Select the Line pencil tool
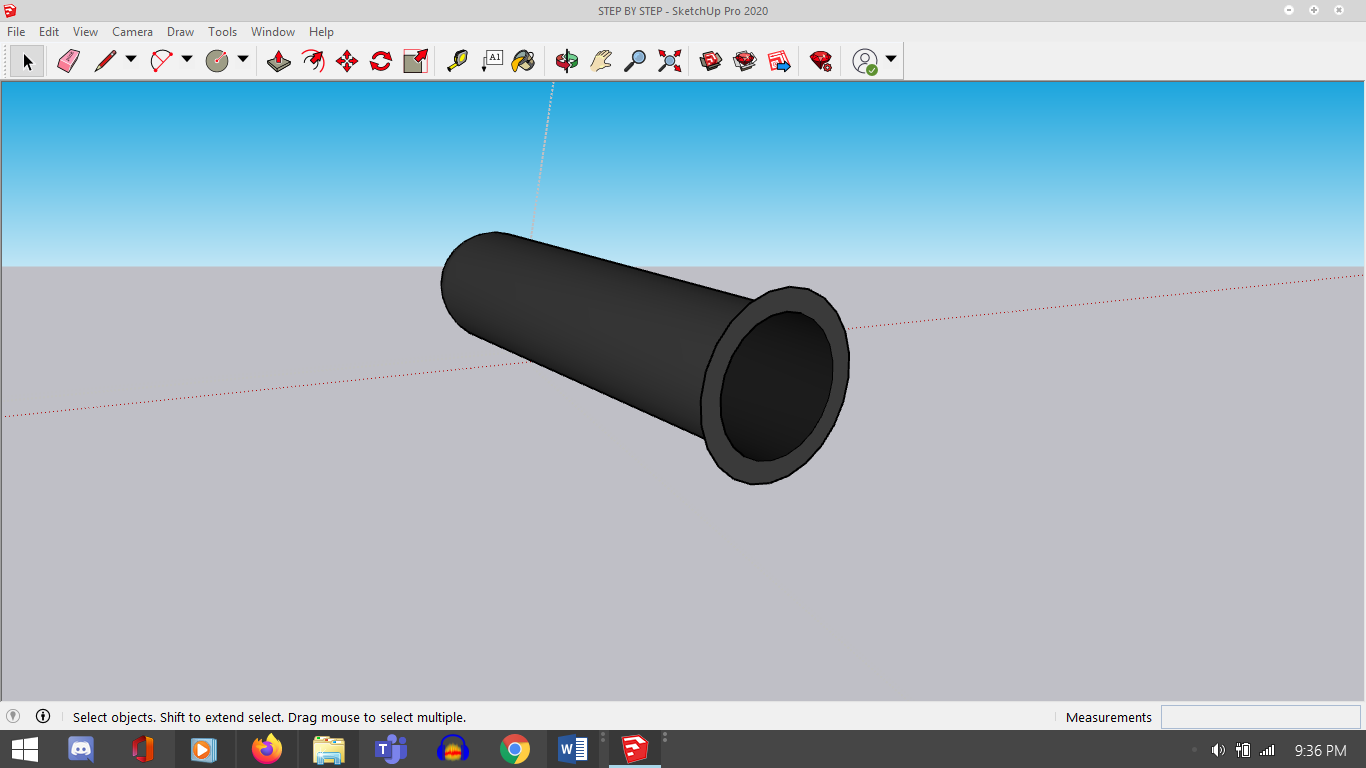Image resolution: width=1366 pixels, height=768 pixels. tap(105, 61)
